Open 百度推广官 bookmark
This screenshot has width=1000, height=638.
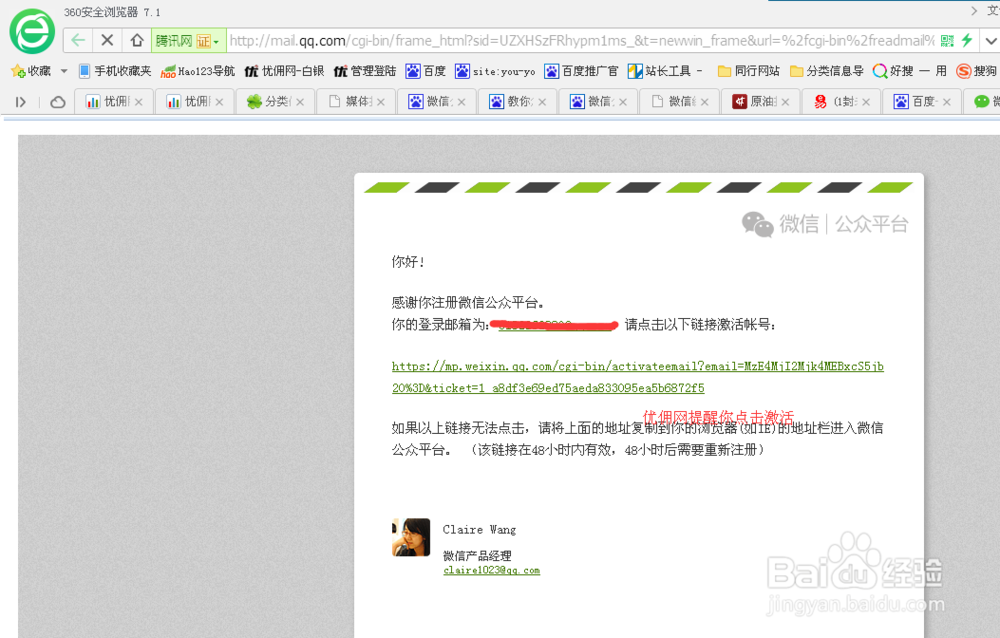(581, 71)
